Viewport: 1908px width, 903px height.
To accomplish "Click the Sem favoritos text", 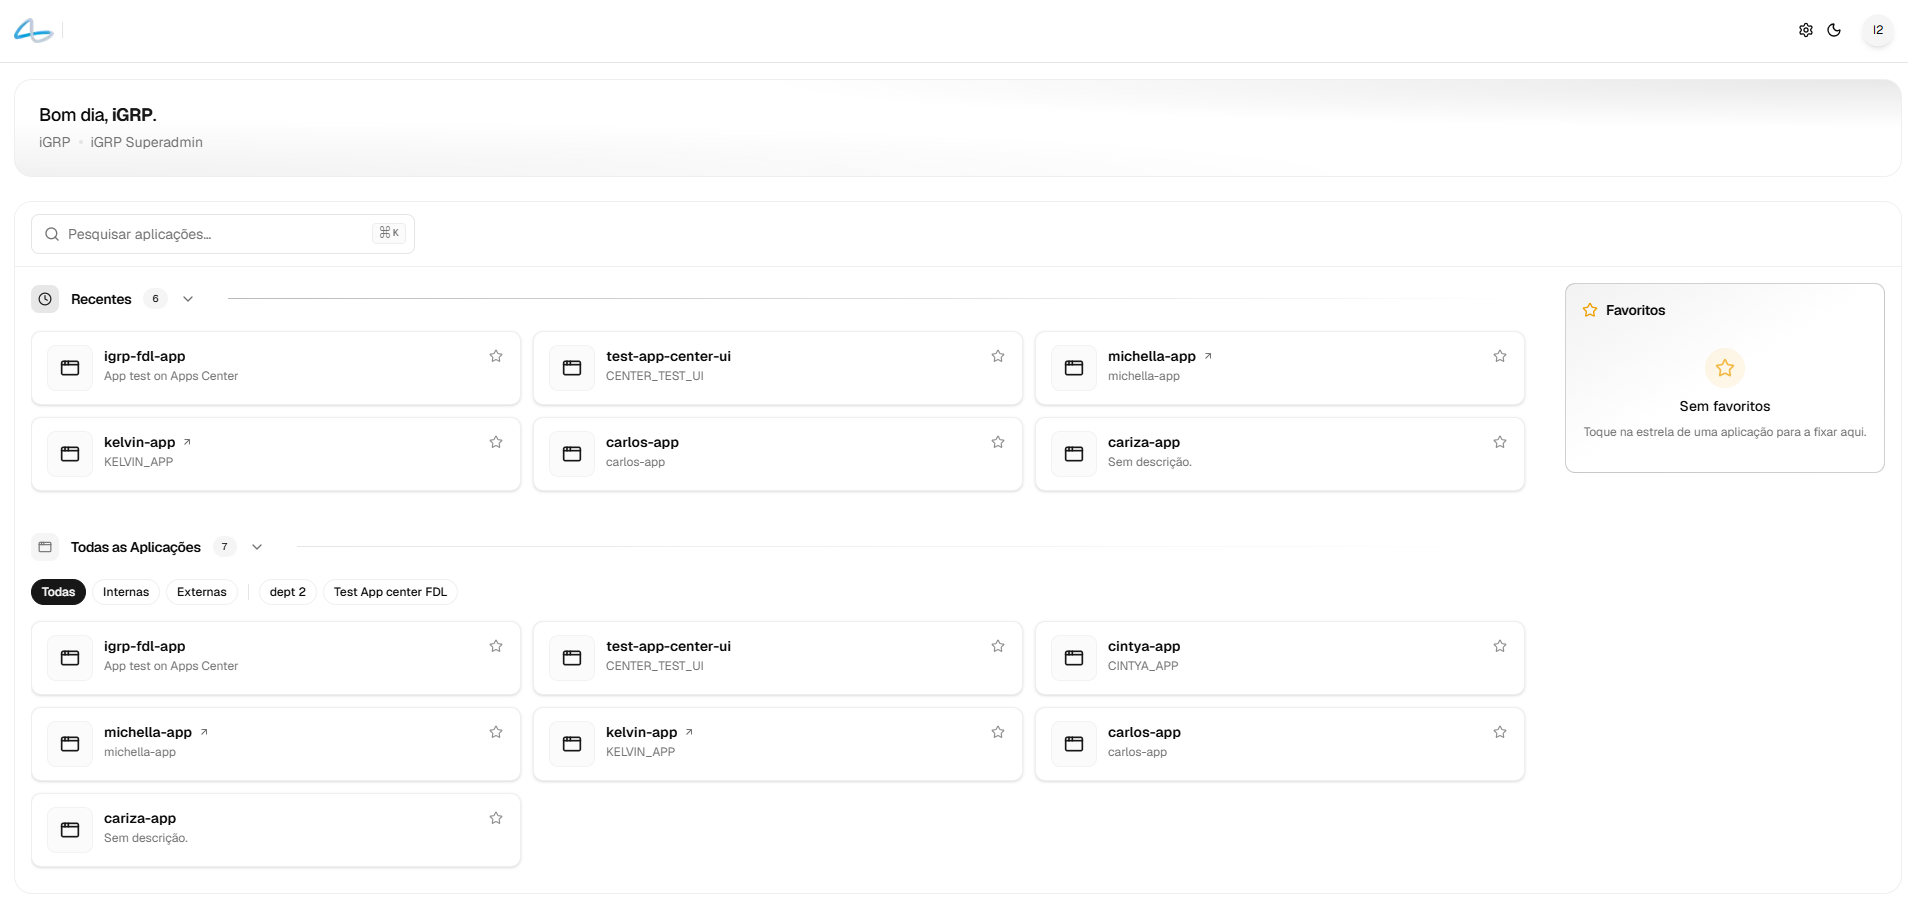I will pyautogui.click(x=1725, y=406).
